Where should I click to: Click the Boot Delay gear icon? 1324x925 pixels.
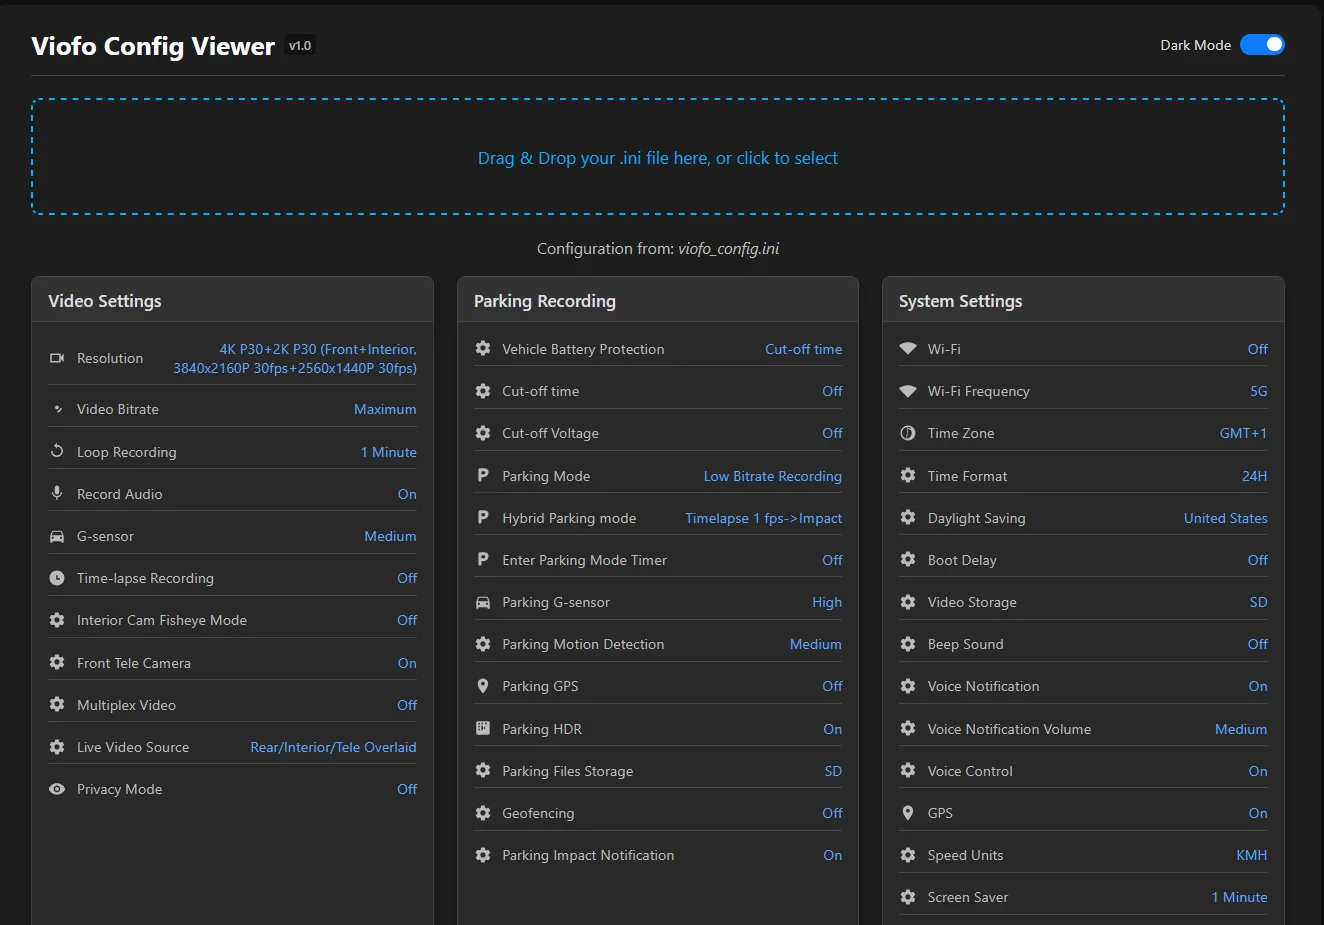908,559
